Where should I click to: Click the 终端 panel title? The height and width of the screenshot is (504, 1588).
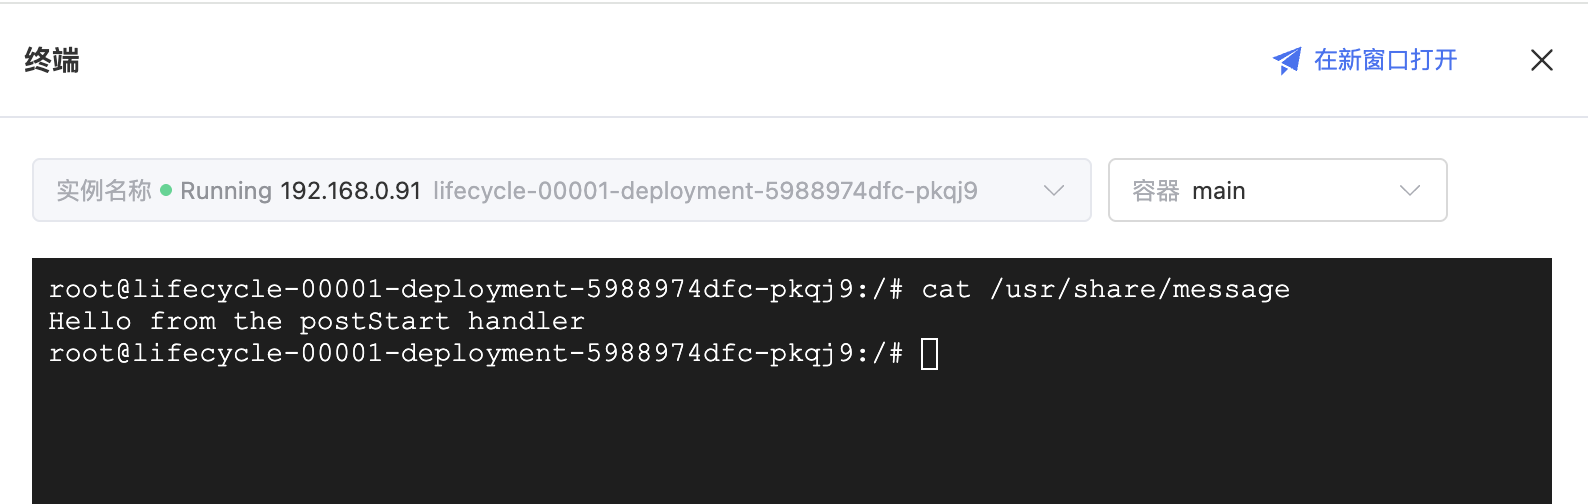coord(52,61)
